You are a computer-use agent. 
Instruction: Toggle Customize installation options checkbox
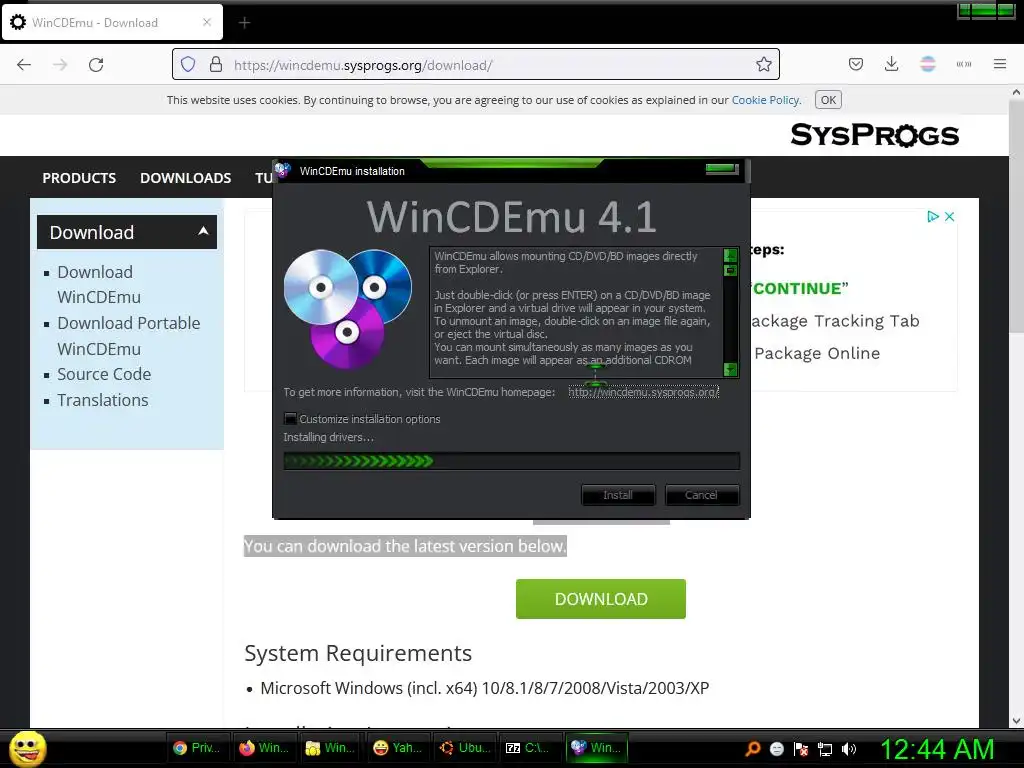coord(291,419)
